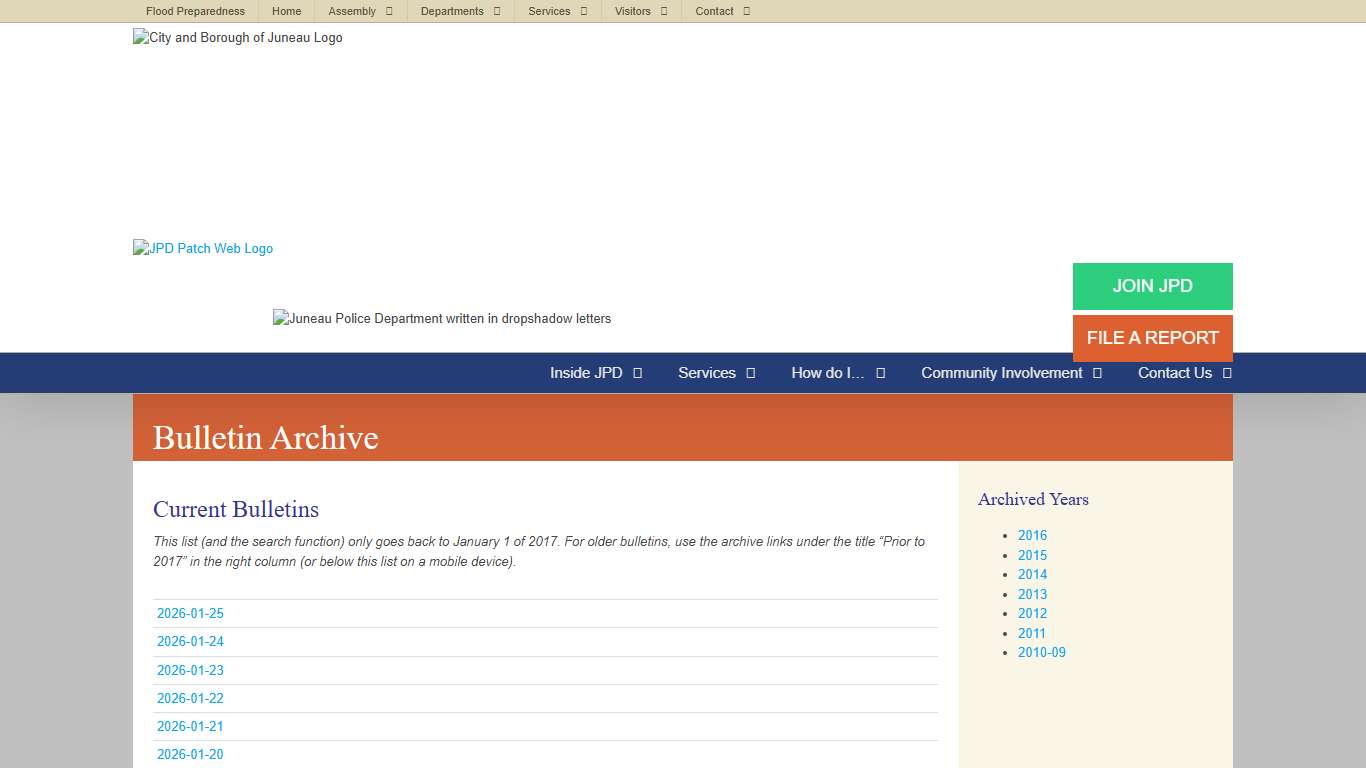
Task: Open the 2026-01-25 bulletin
Action: [x=190, y=613]
